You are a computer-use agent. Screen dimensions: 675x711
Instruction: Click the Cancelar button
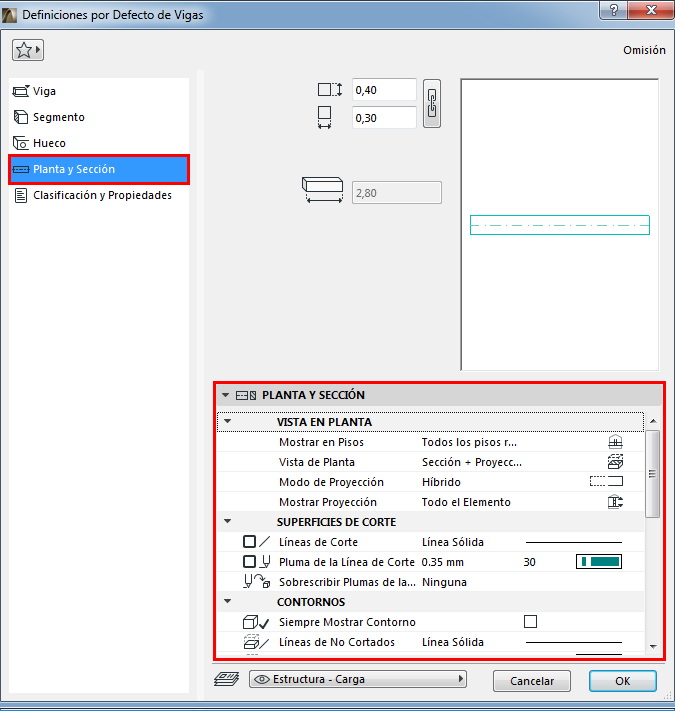532,681
